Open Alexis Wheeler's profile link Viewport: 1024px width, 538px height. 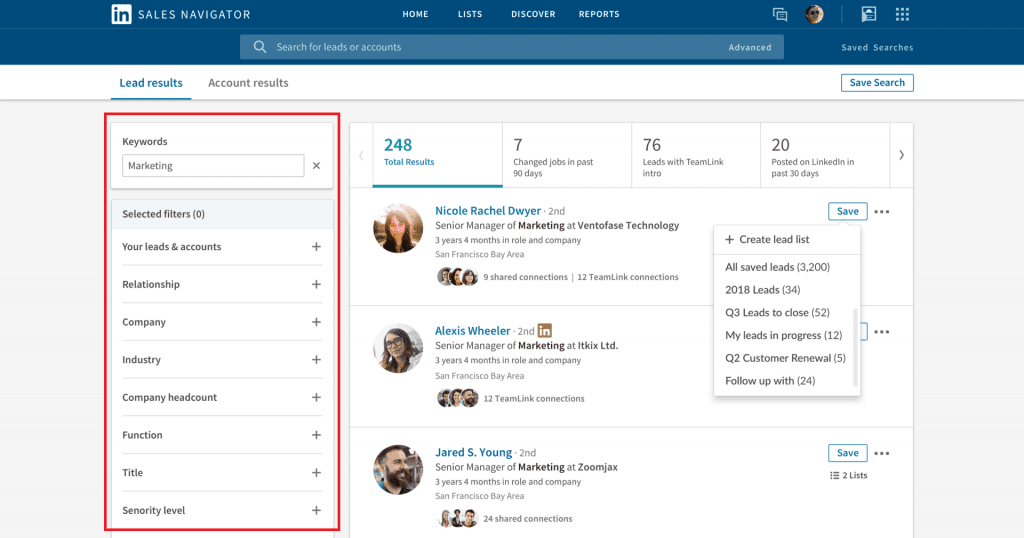tap(473, 331)
